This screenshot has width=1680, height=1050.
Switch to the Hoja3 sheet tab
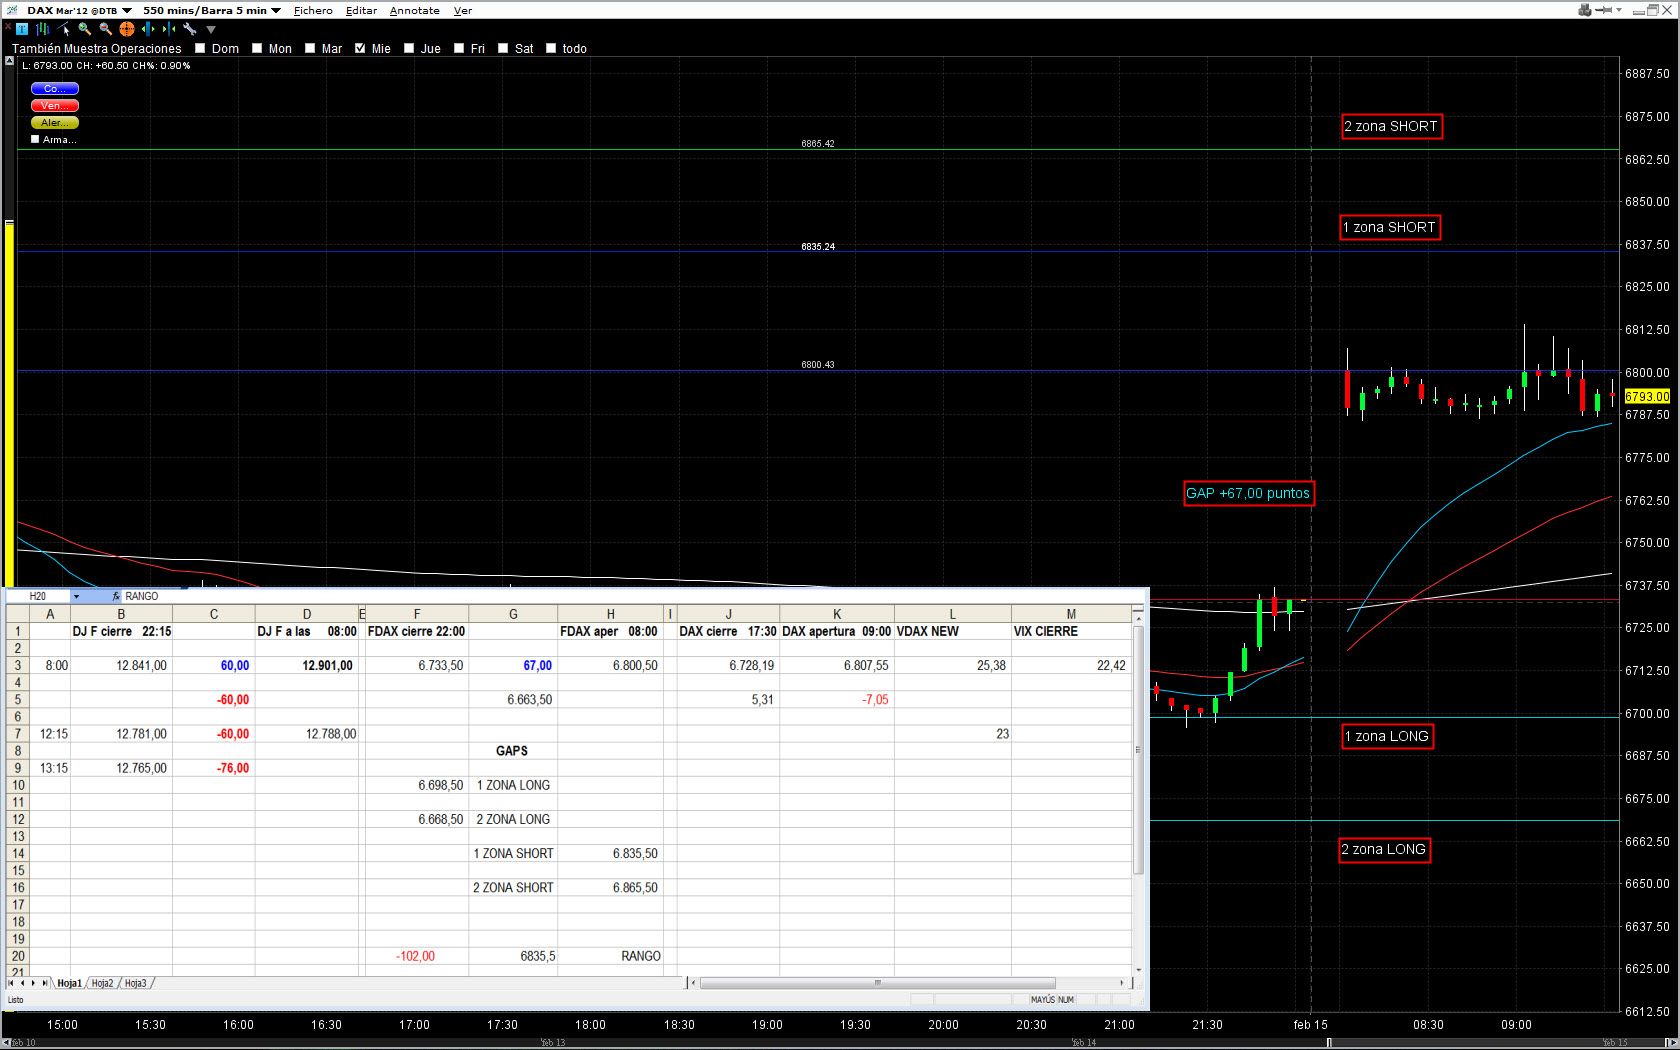tap(135, 983)
